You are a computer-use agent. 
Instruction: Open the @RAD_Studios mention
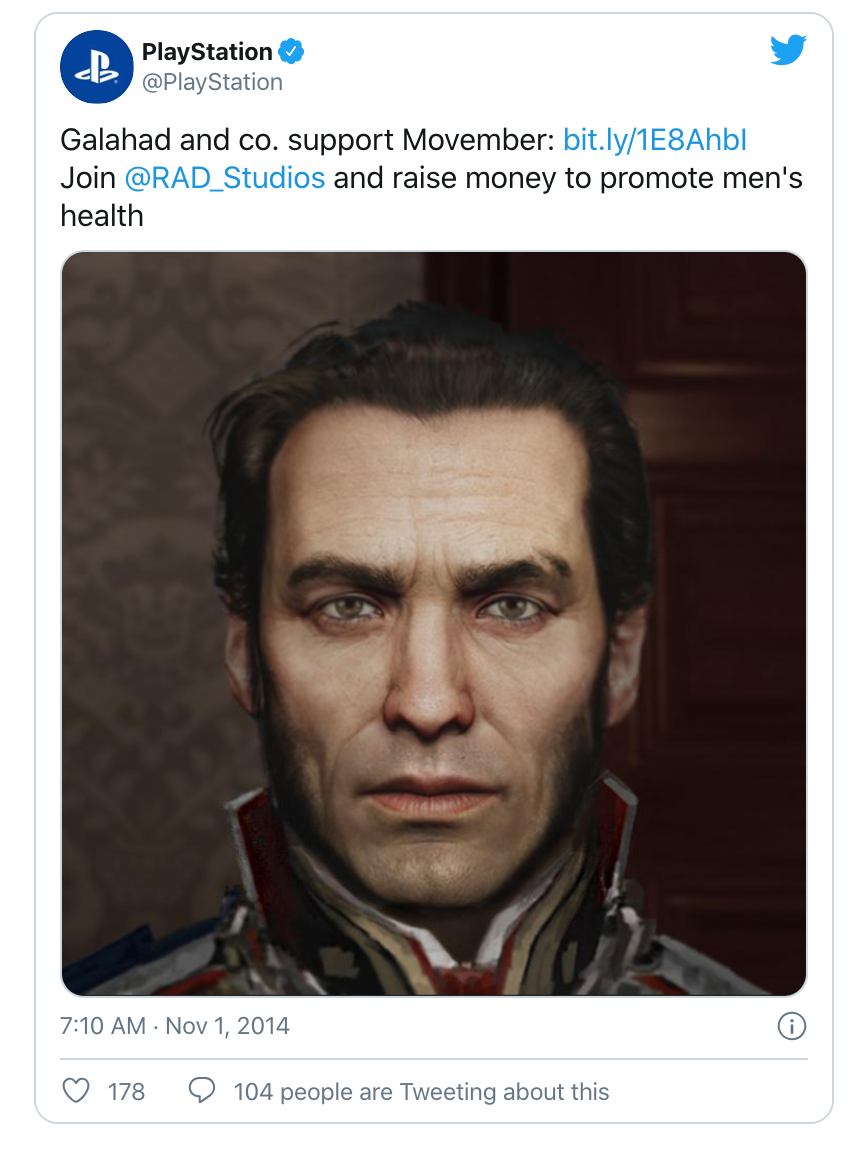click(x=225, y=178)
